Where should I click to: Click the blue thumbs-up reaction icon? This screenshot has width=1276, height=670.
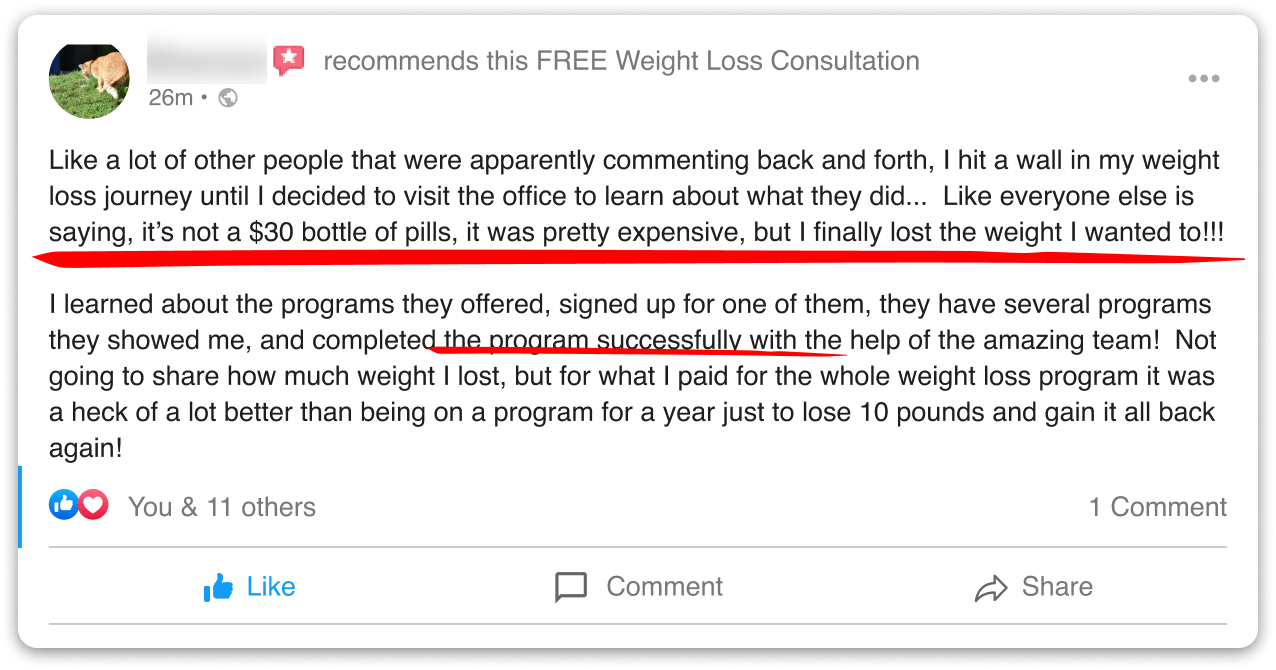pos(63,506)
